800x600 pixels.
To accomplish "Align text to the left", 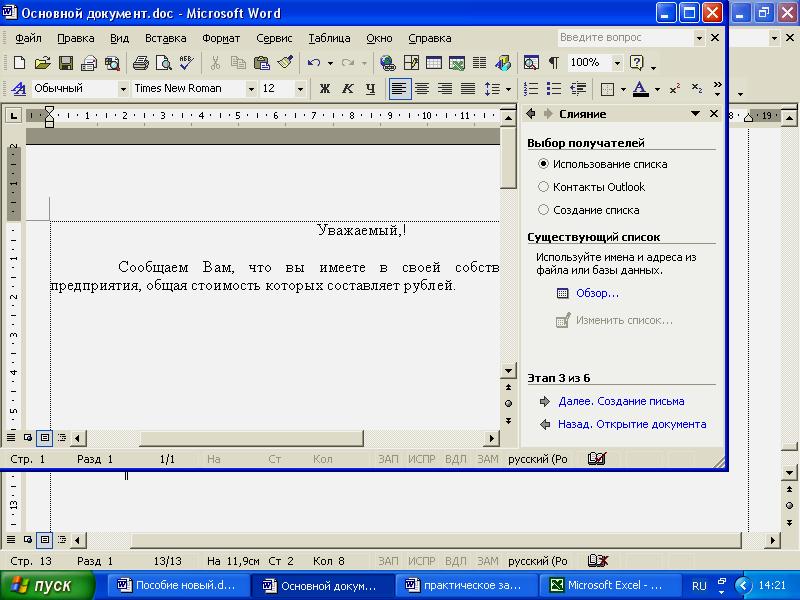I will point(399,89).
